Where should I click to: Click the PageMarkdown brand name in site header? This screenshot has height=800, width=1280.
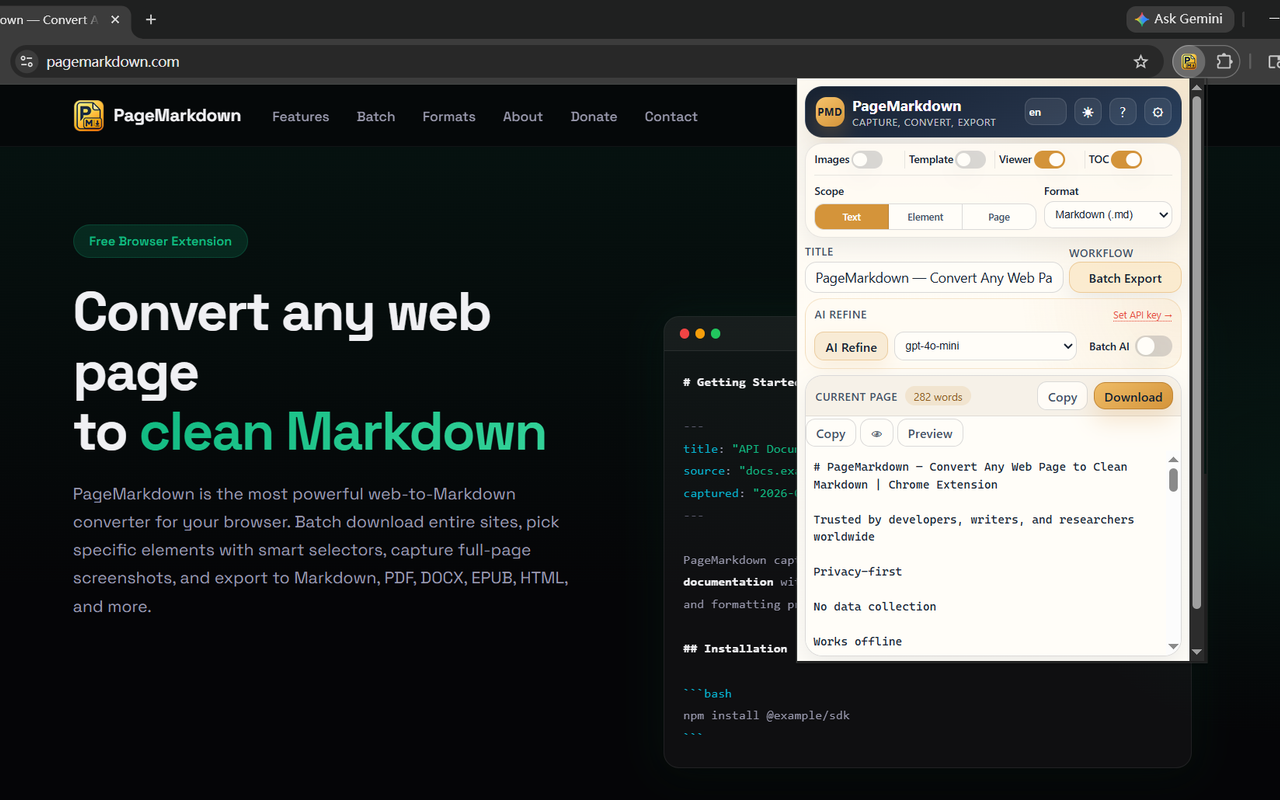coord(177,116)
